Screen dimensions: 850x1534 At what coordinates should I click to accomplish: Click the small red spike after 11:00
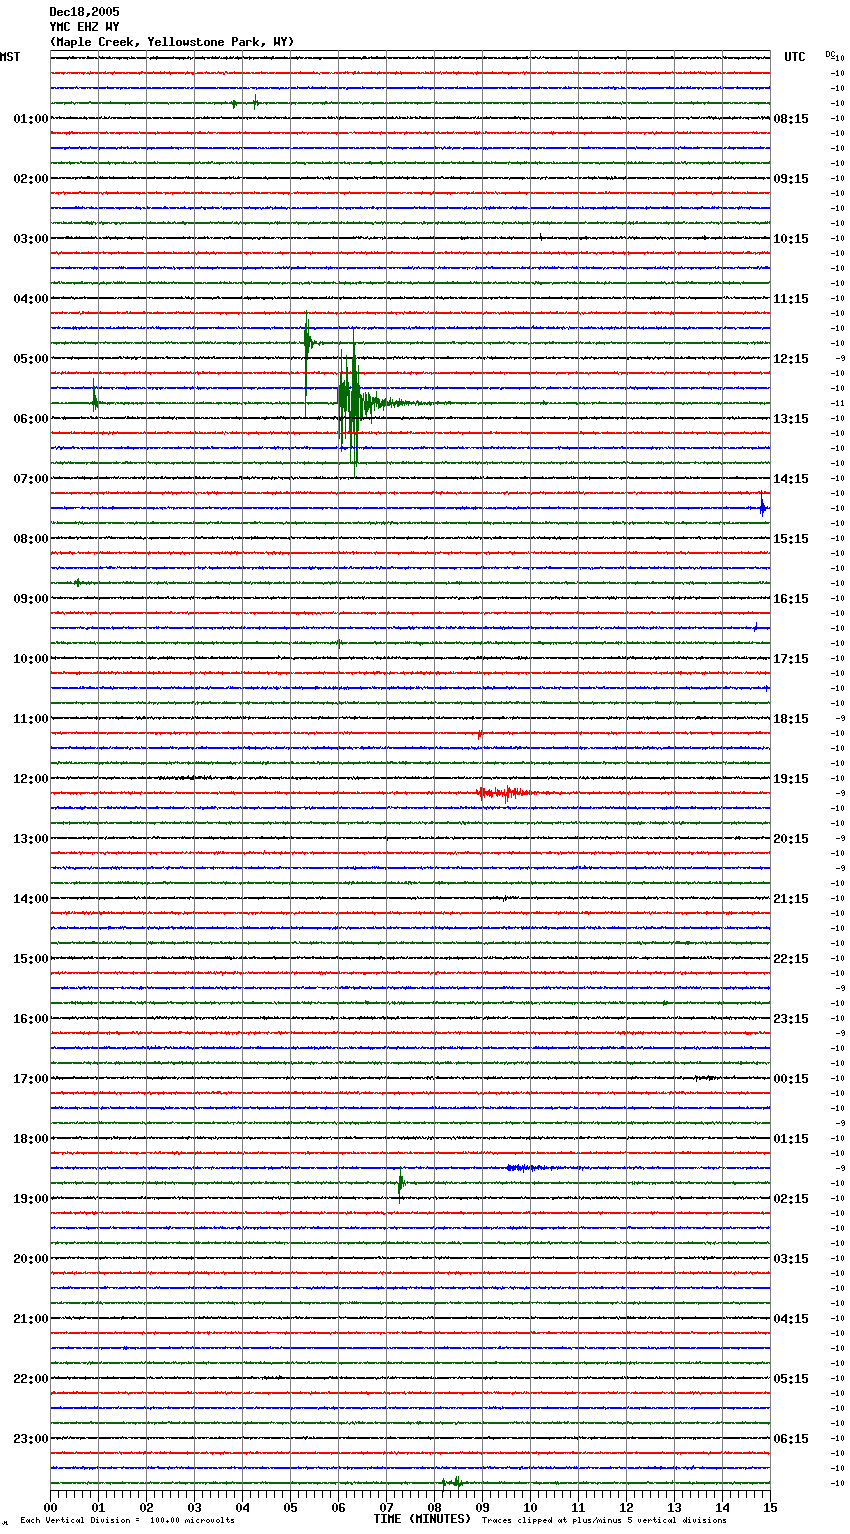480,734
